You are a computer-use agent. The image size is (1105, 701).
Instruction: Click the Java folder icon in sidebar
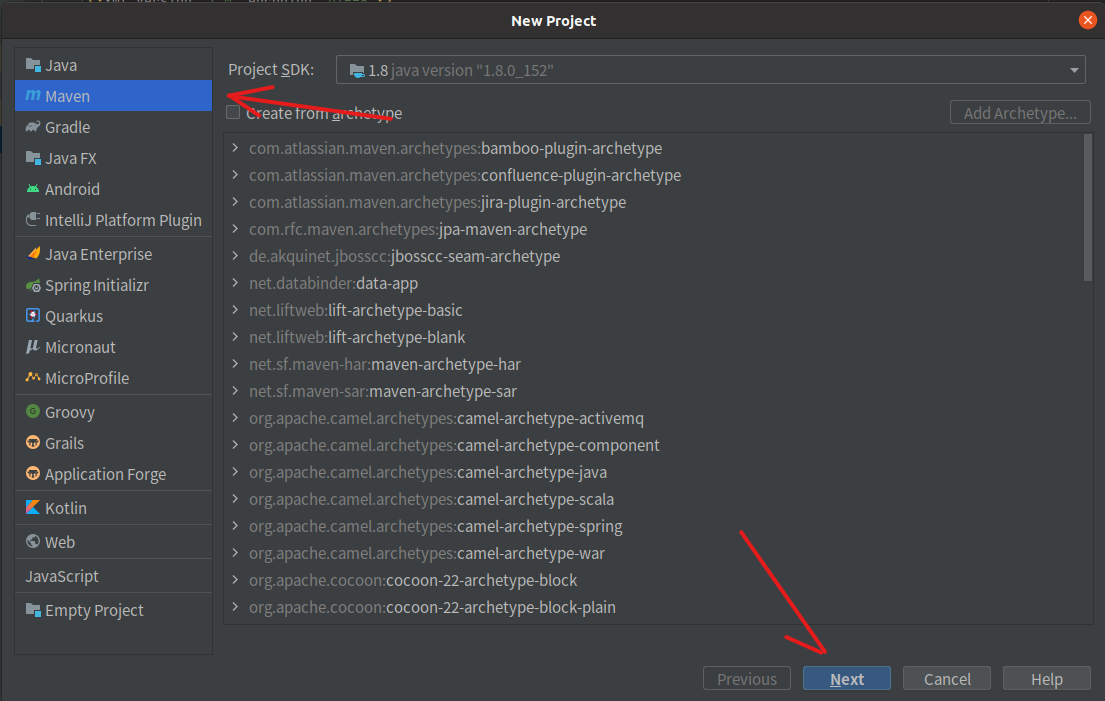point(33,65)
